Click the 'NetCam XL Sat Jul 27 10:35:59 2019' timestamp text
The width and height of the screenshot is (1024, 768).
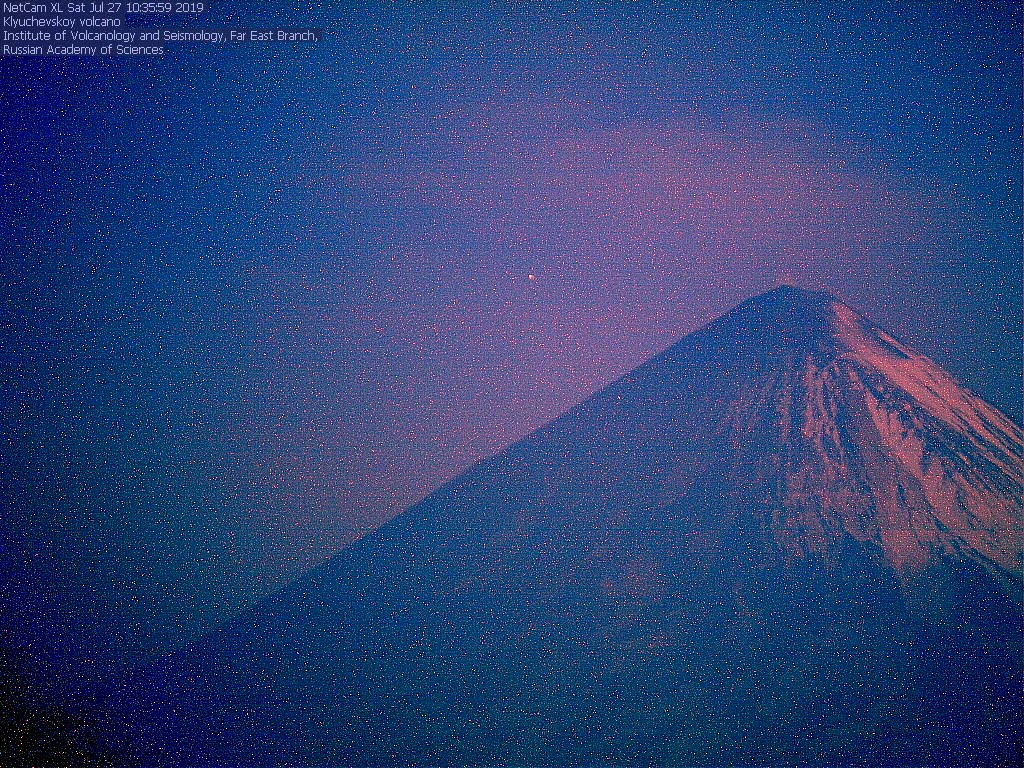pos(103,8)
